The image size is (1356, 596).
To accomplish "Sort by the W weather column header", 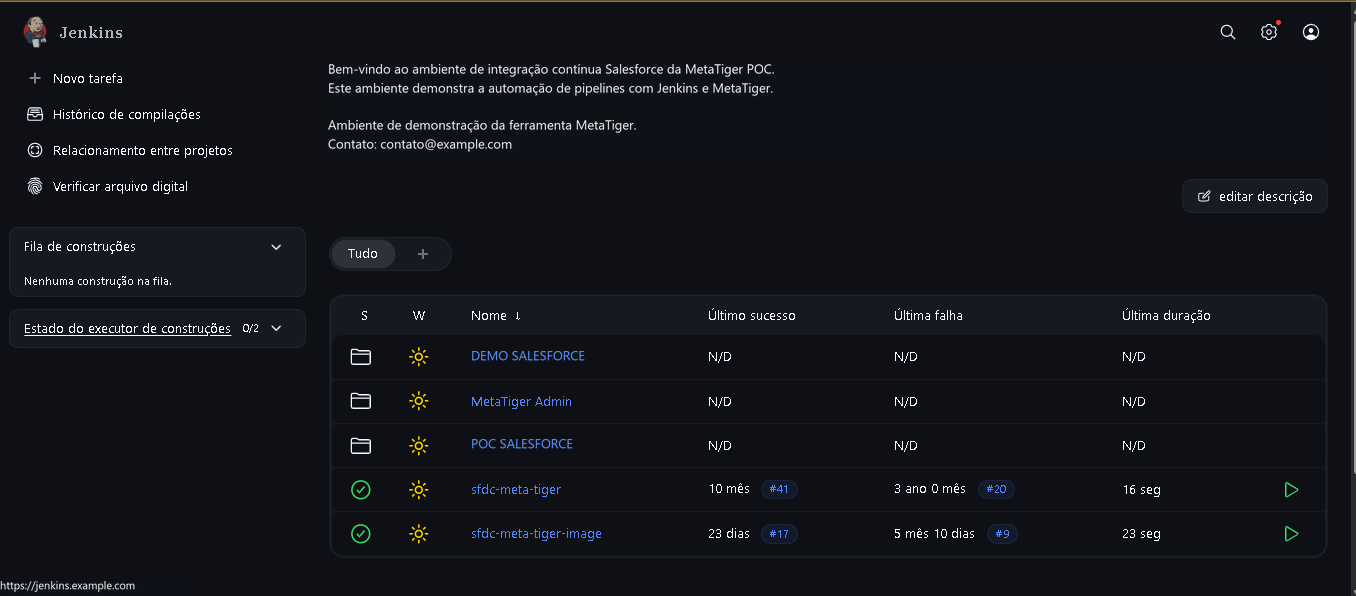I will click(x=419, y=316).
